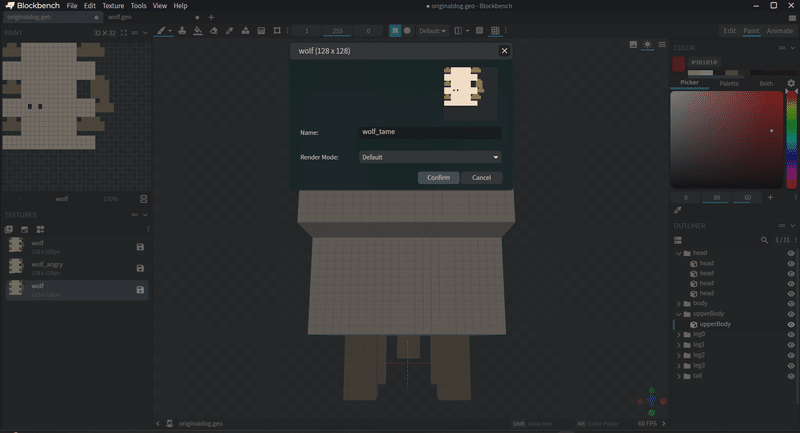
Task: Click the texture list grid view icon
Action: [x=40, y=230]
